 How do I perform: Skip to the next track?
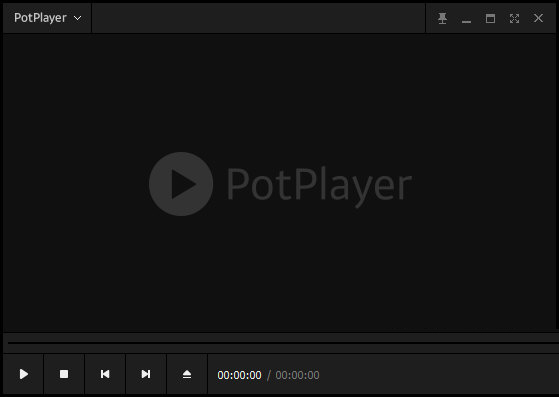[146, 374]
